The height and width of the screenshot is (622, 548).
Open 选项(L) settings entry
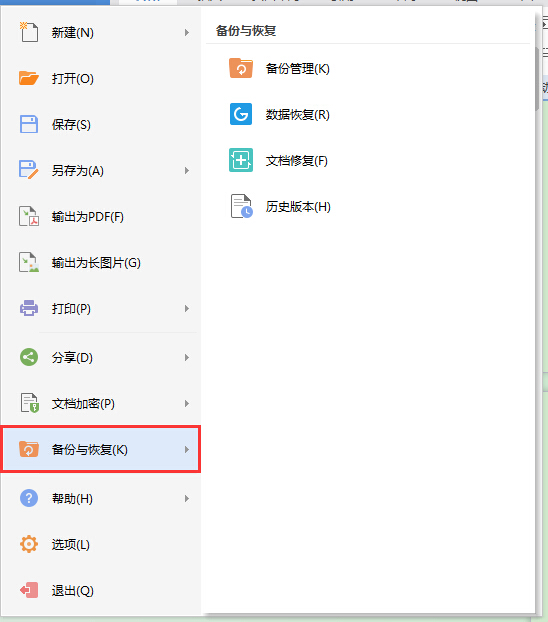tap(101, 545)
